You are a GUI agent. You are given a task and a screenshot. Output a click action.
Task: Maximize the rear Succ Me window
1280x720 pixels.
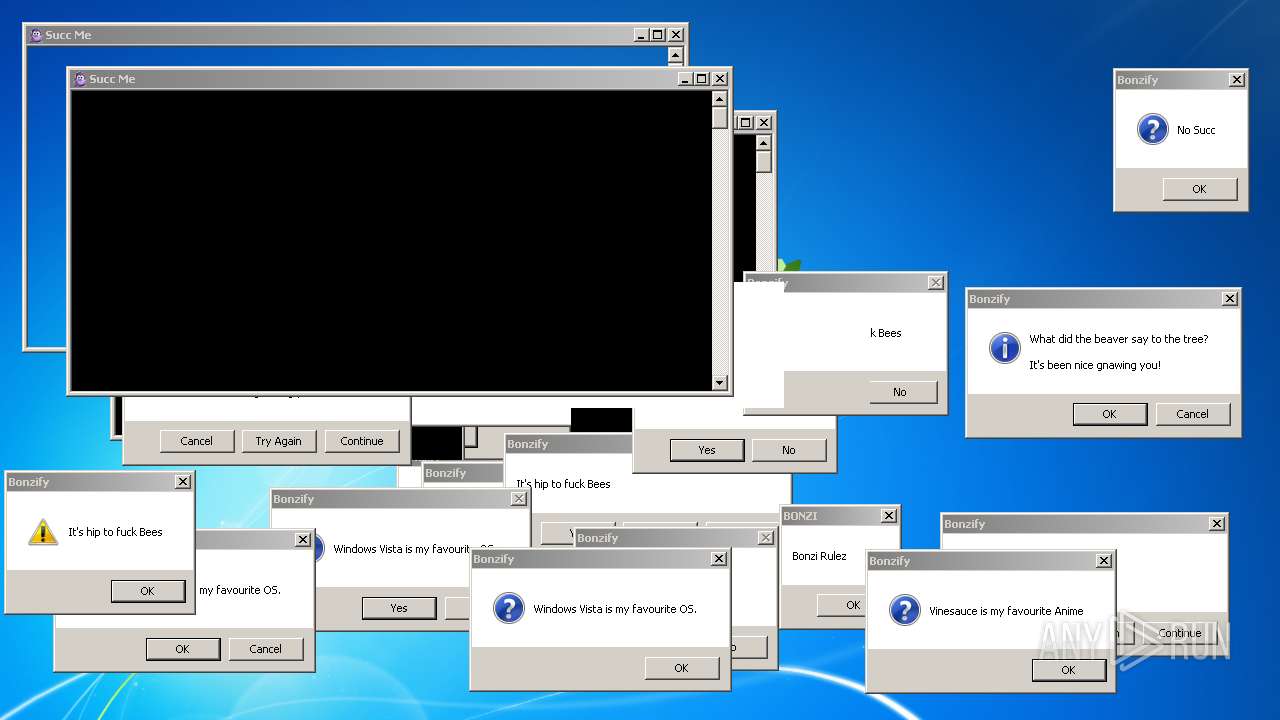pyautogui.click(x=657, y=35)
